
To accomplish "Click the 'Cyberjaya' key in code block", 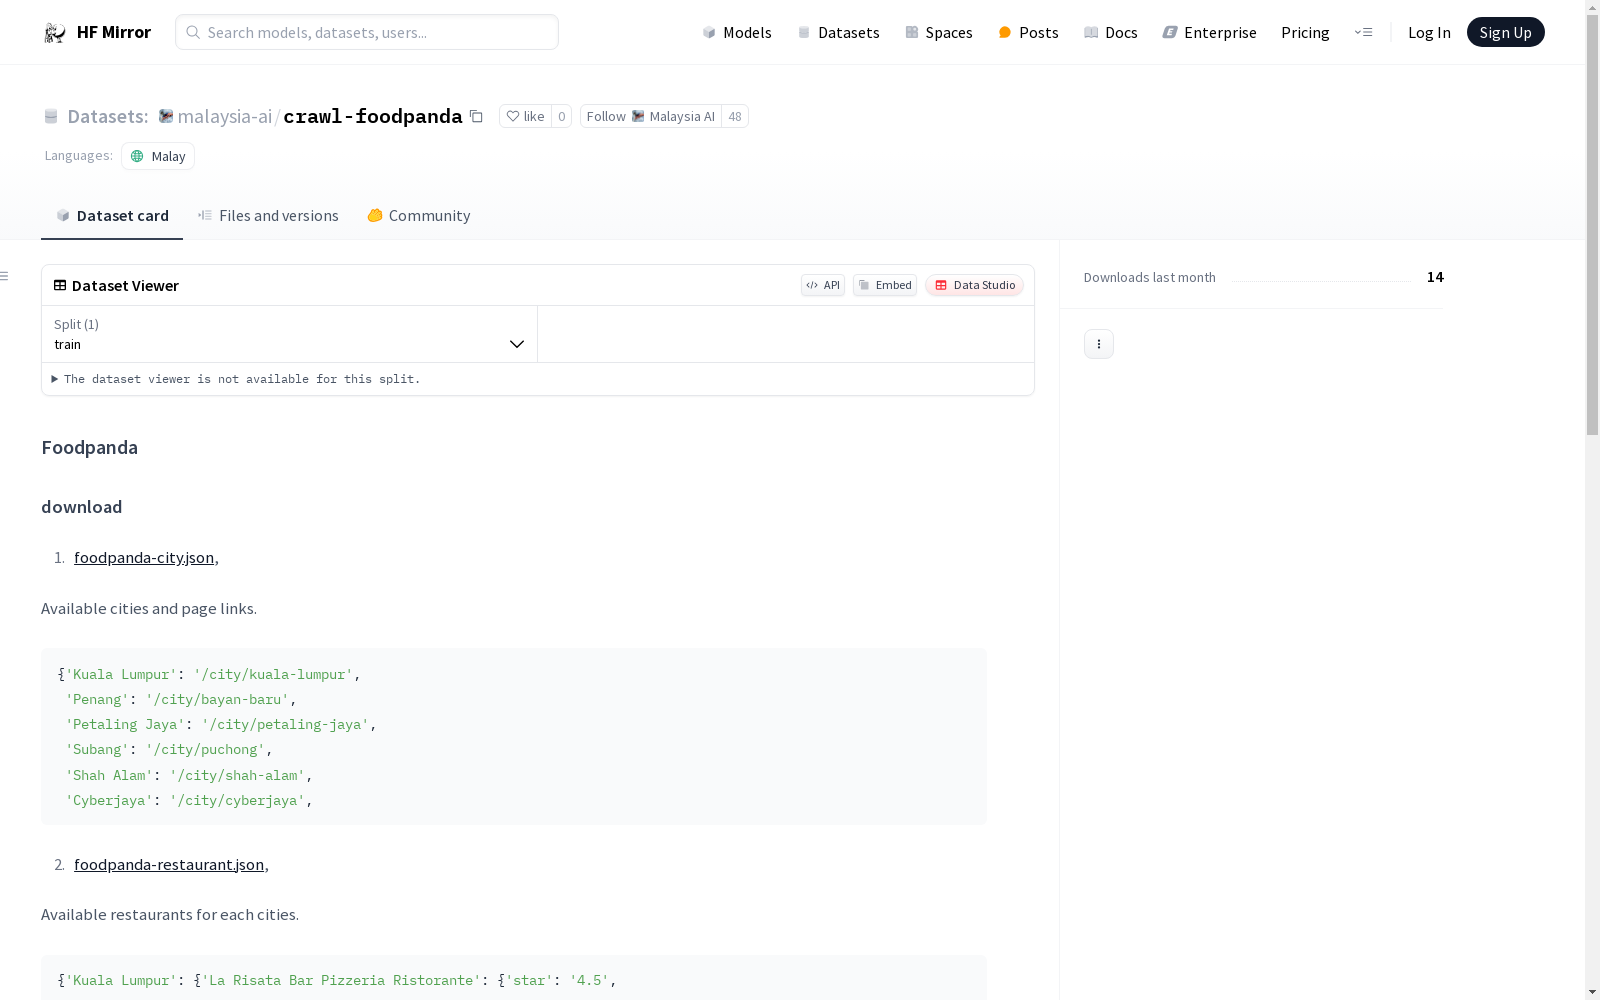I will point(109,801).
